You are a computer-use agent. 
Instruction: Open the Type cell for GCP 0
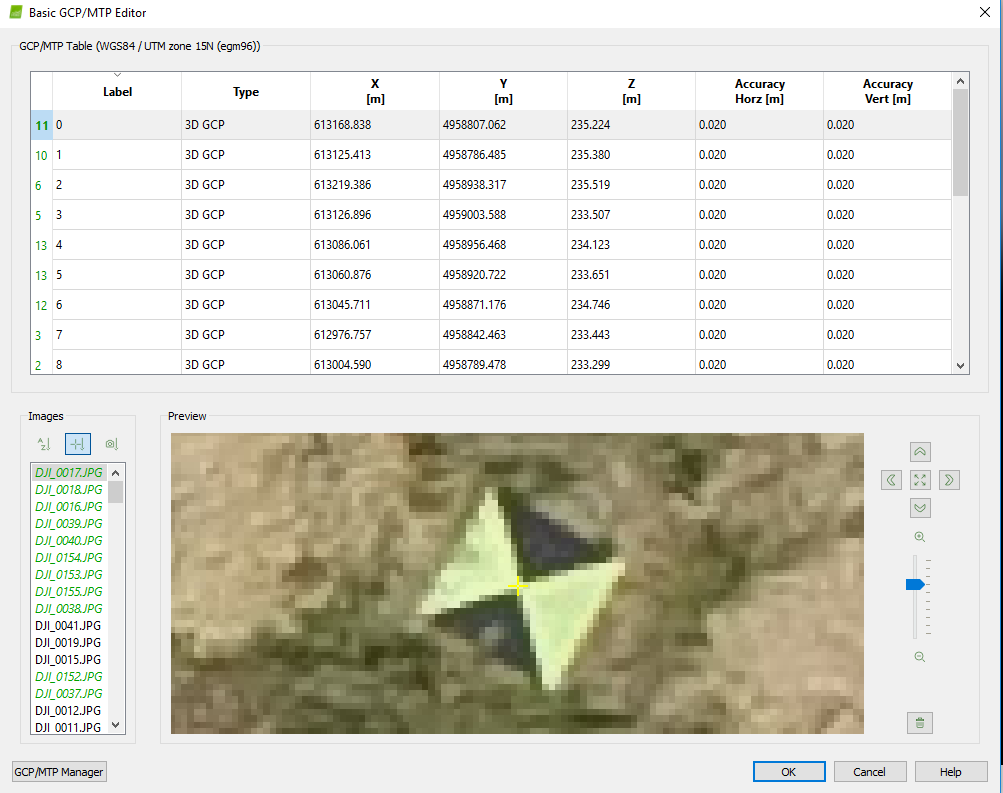tap(245, 125)
